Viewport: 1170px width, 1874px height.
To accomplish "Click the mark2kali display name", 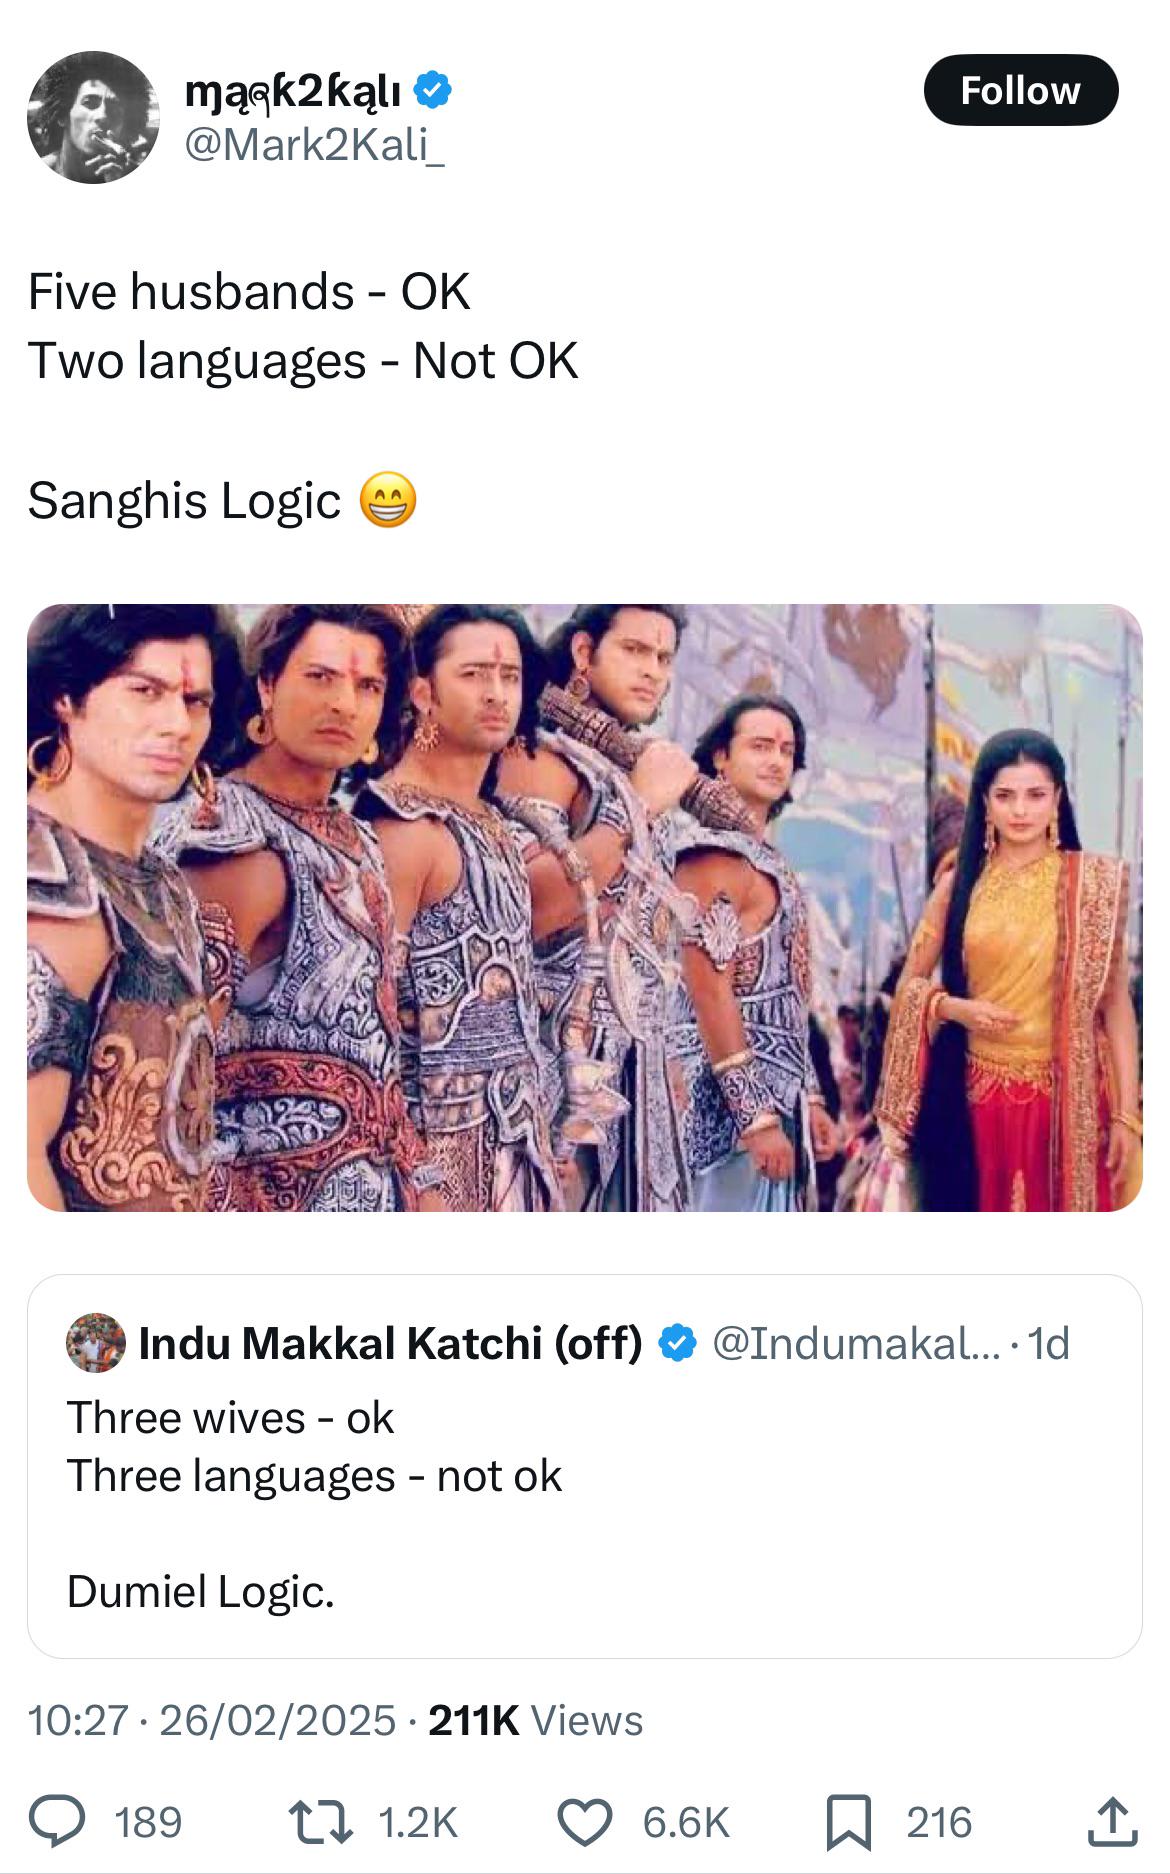I will click(293, 92).
